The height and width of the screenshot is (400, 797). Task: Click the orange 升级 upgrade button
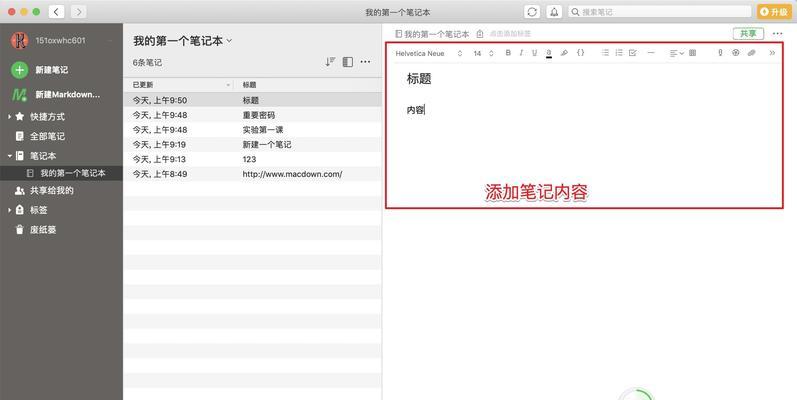point(774,12)
